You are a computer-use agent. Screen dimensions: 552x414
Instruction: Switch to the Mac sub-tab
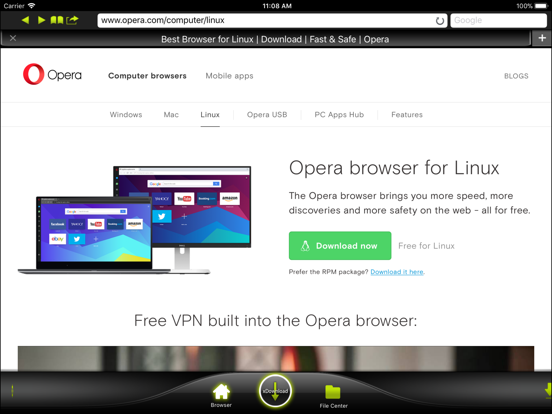pos(171,115)
